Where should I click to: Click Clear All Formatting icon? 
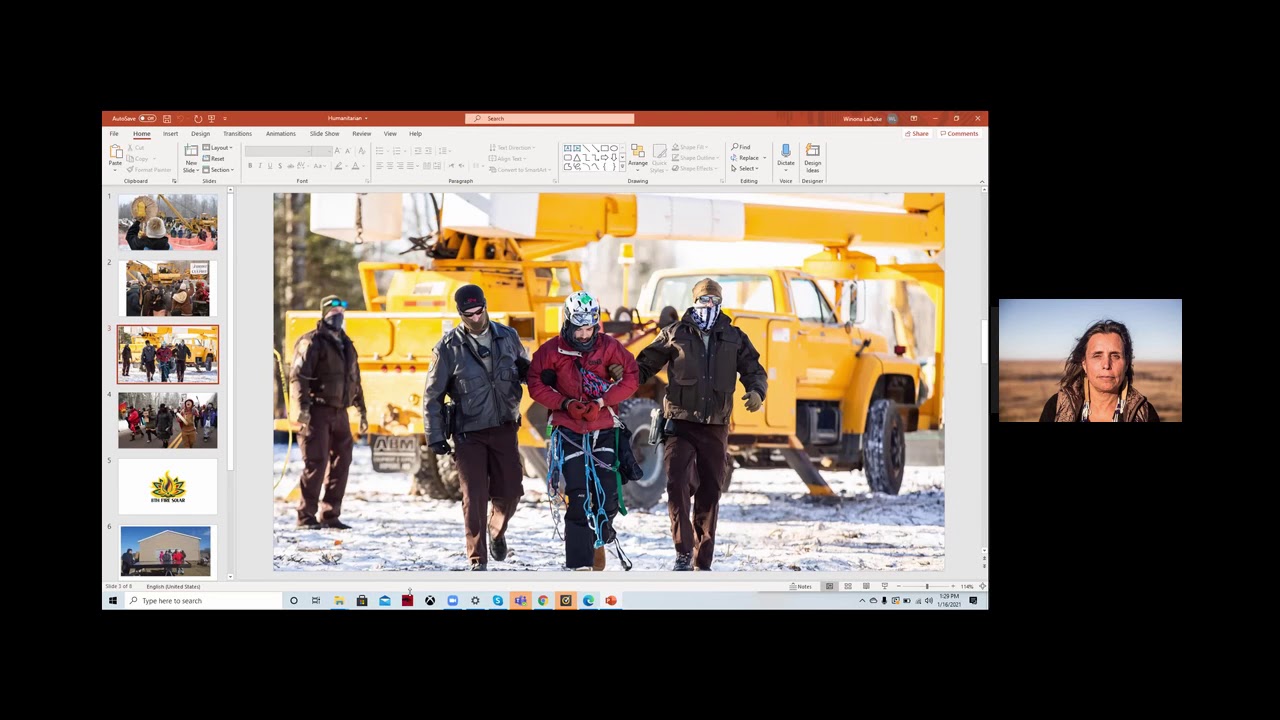pos(360,151)
